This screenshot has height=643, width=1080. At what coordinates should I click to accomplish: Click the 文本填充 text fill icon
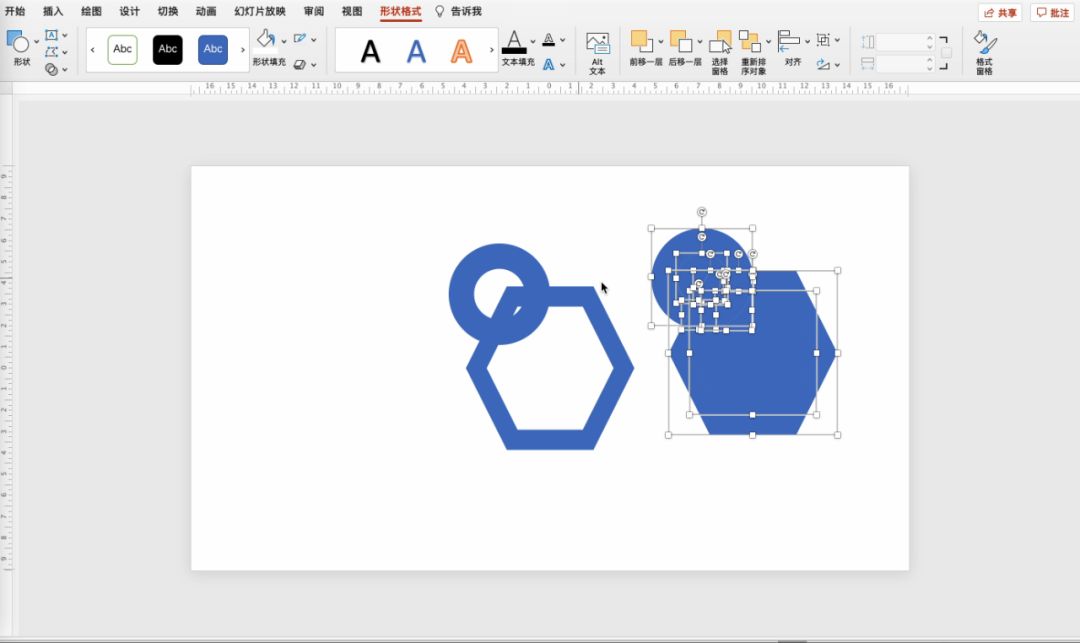(x=515, y=43)
